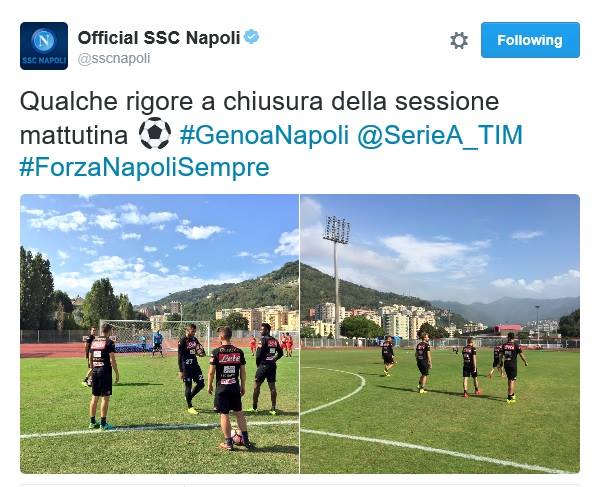Image resolution: width=607 pixels, height=487 pixels.
Task: Enlarge the right photo with floodlight tower
Action: pyautogui.click(x=440, y=334)
